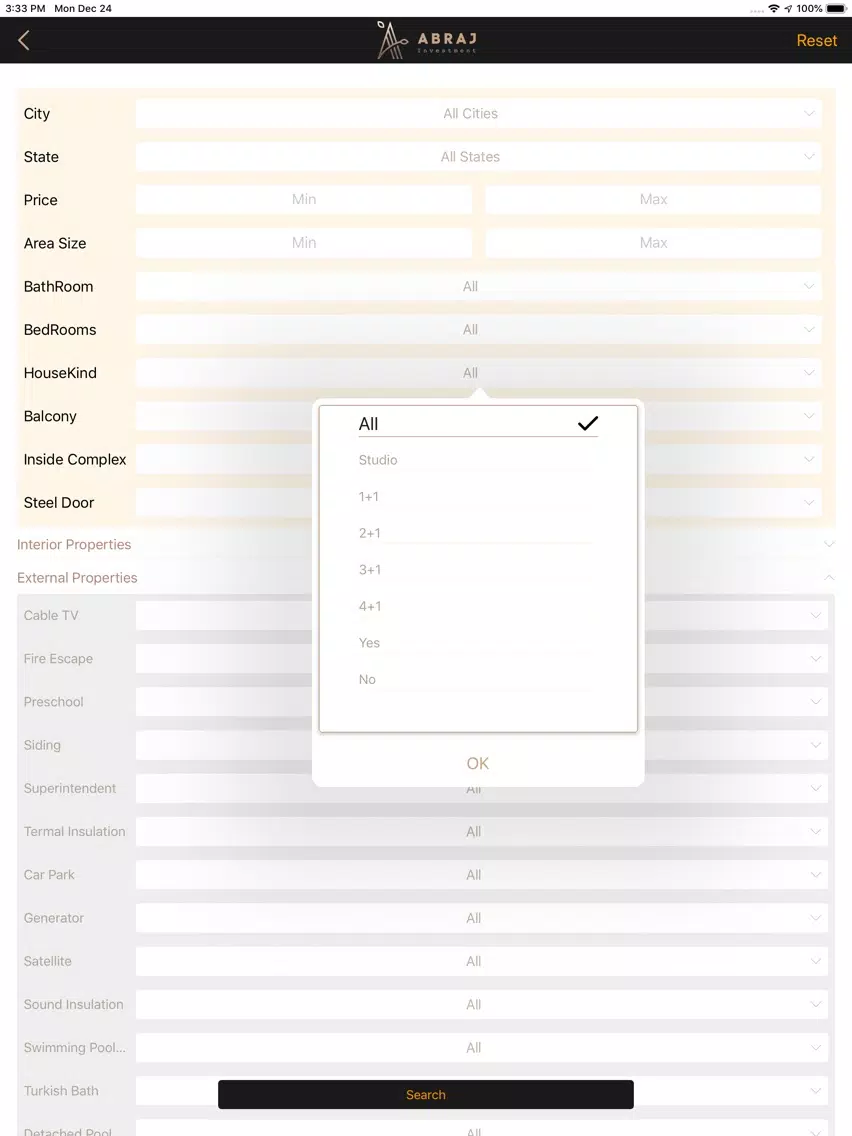Tap the back arrow icon
The image size is (852, 1136).
[x=24, y=41]
